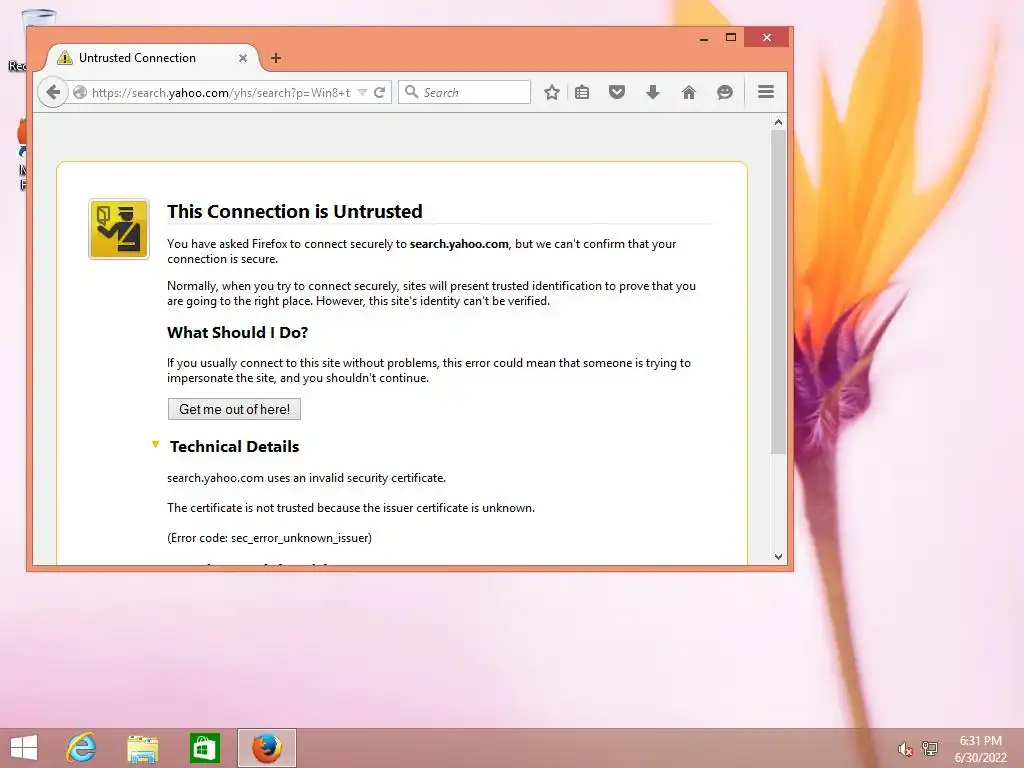
Task: Collapse the Technical Details section
Action: pyautogui.click(x=155, y=445)
